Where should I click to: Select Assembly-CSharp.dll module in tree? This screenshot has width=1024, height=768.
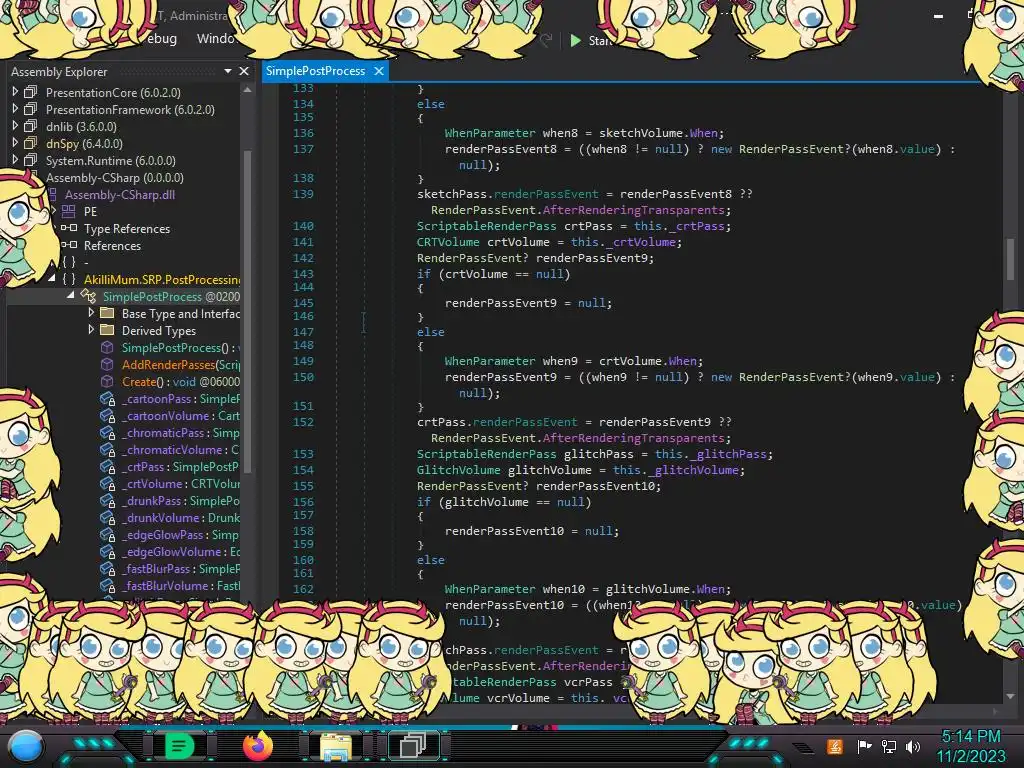point(120,195)
